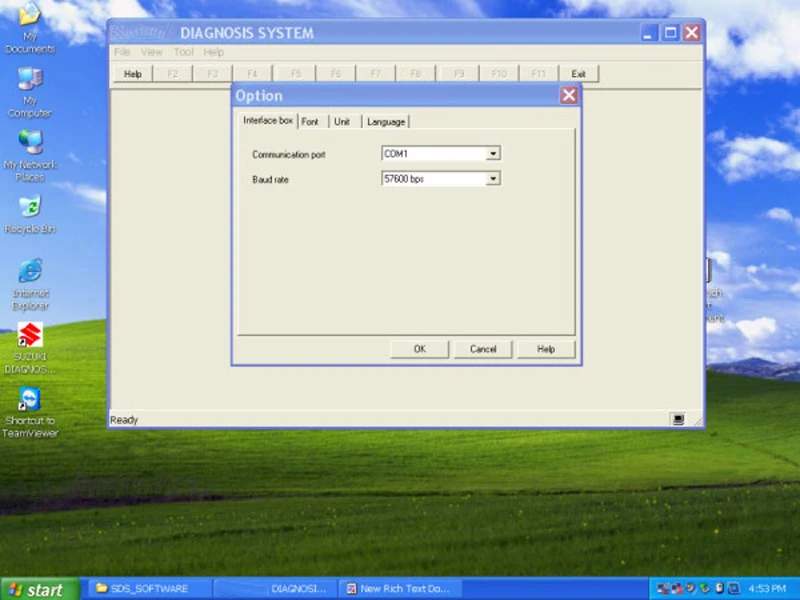Click the "Communication port" label
This screenshot has width=800, height=600.
click(289, 155)
